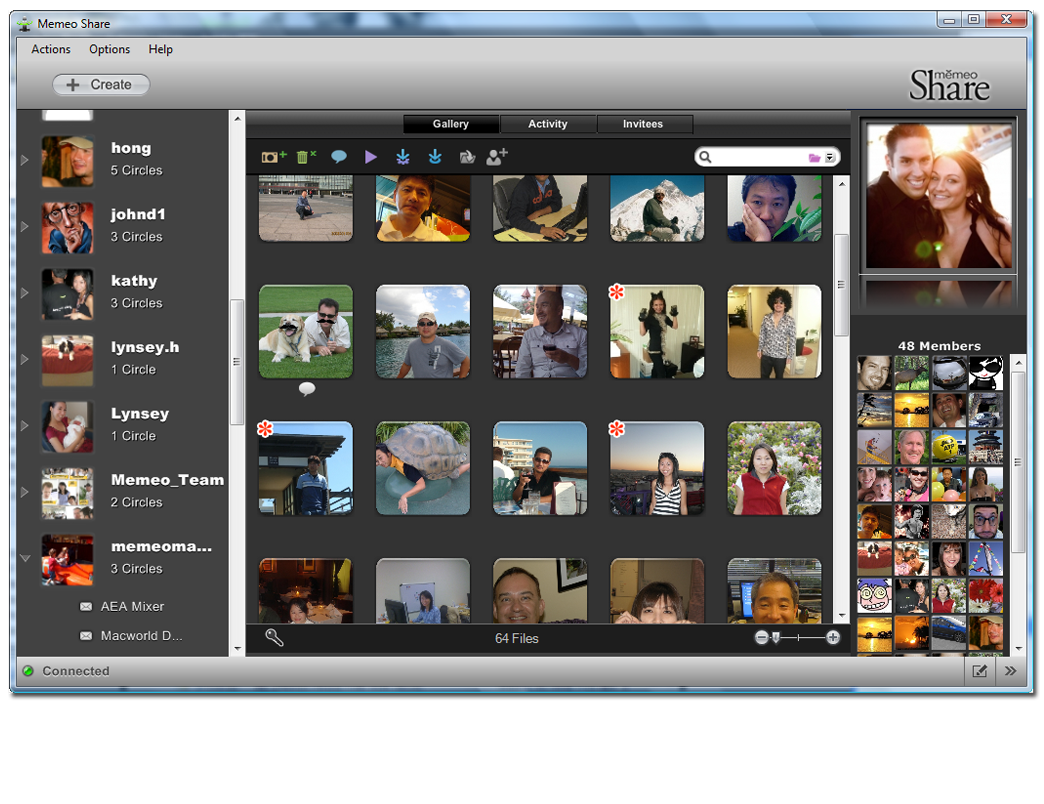Start slideshow with purple play icon
Image resolution: width=1044 pixels, height=804 pixels.
pyautogui.click(x=371, y=157)
